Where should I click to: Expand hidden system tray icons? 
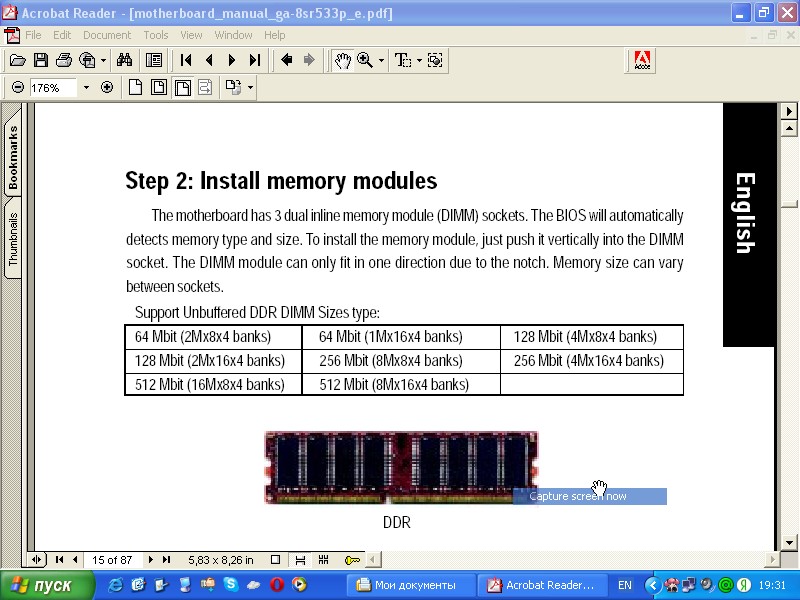(x=653, y=585)
